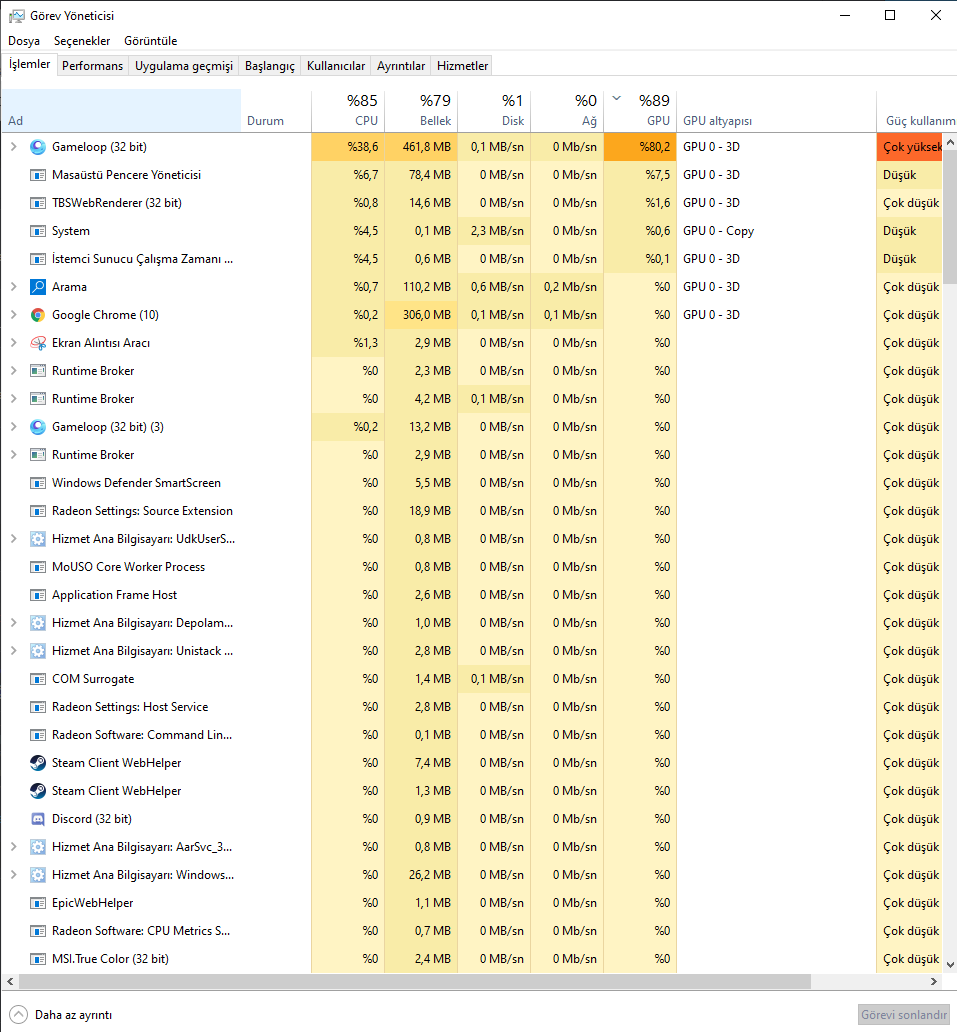Expand Hizmet Ana Bilgisayarı: UdkUserS row
Screen dimensions: 957x1032
coord(13,539)
